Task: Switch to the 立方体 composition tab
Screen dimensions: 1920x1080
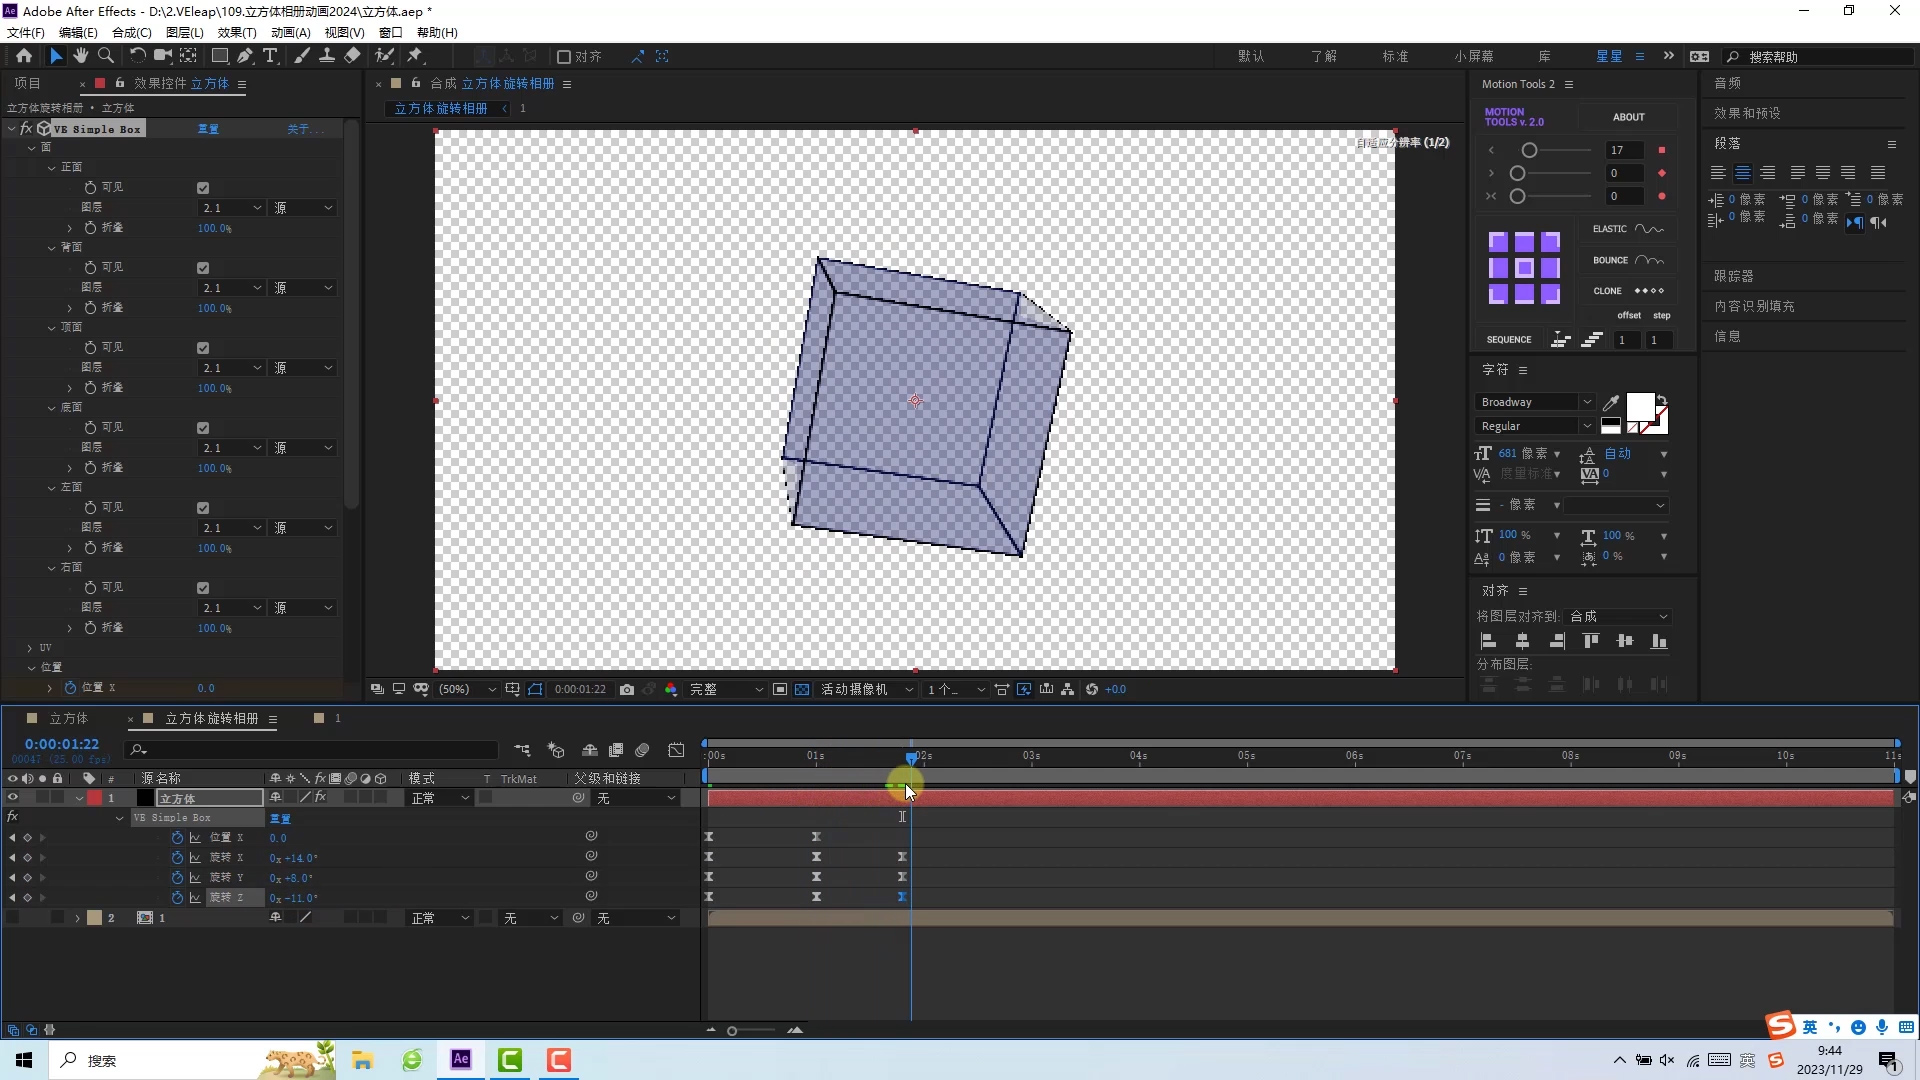Action: coord(67,718)
